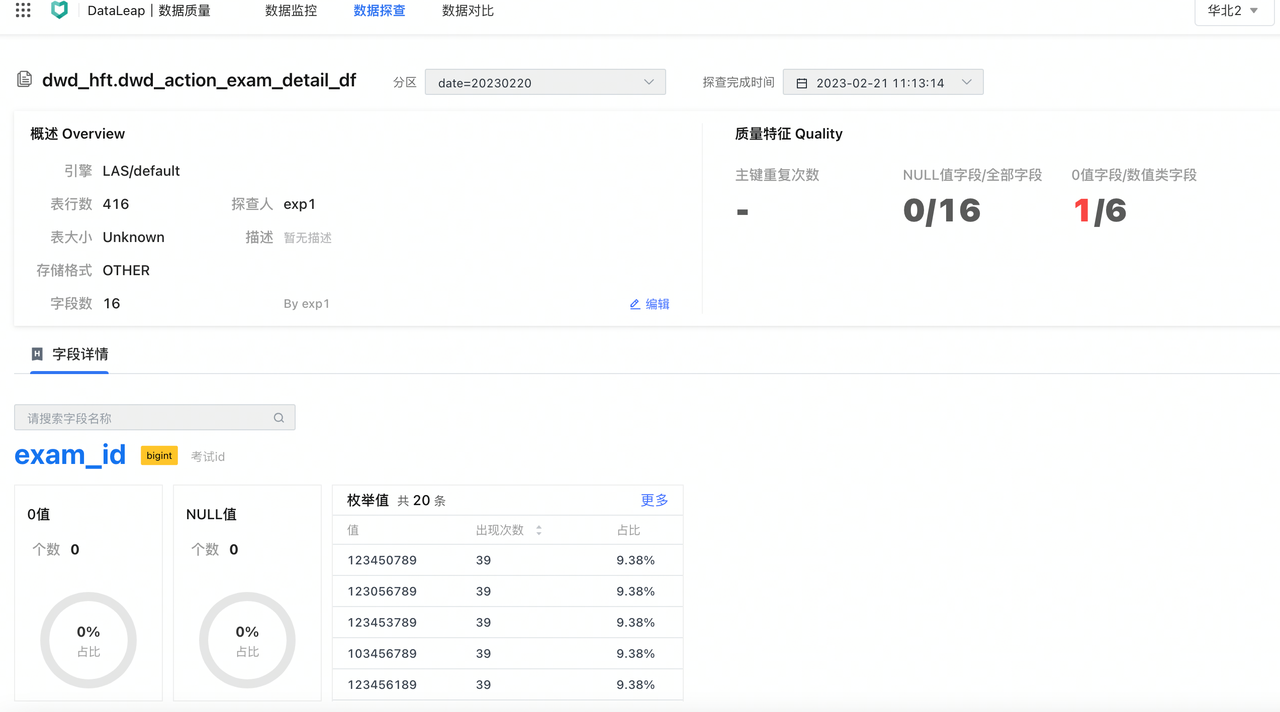1280x712 pixels.
Task: Click the table name dwd_hft.dwd_action_exam_detail_df
Action: [199, 80]
